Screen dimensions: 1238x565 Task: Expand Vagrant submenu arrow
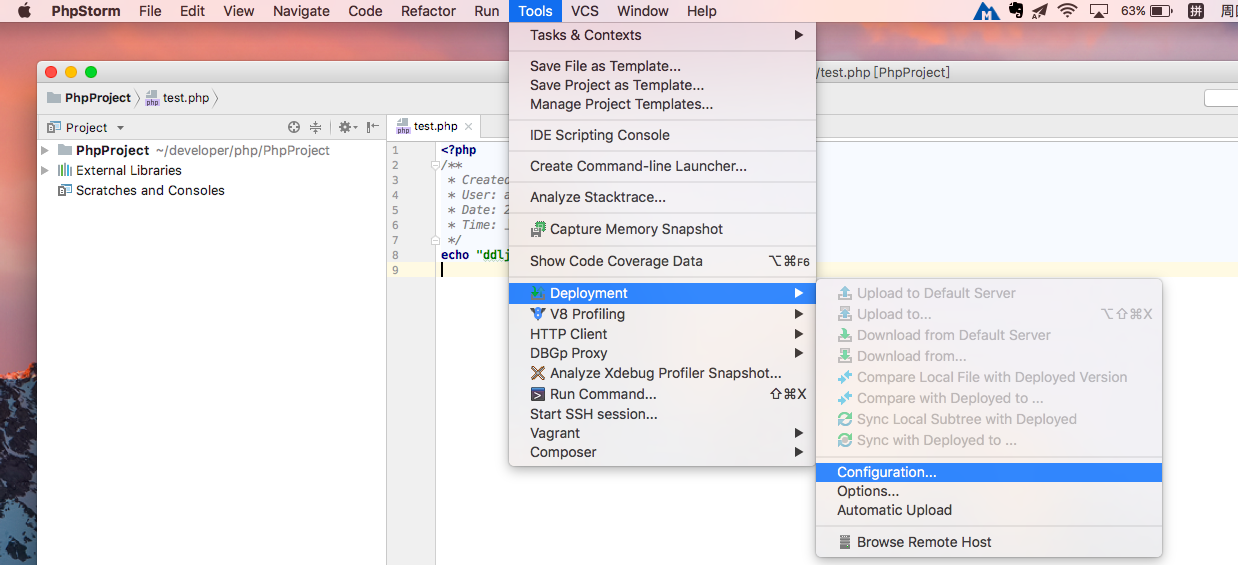(799, 433)
